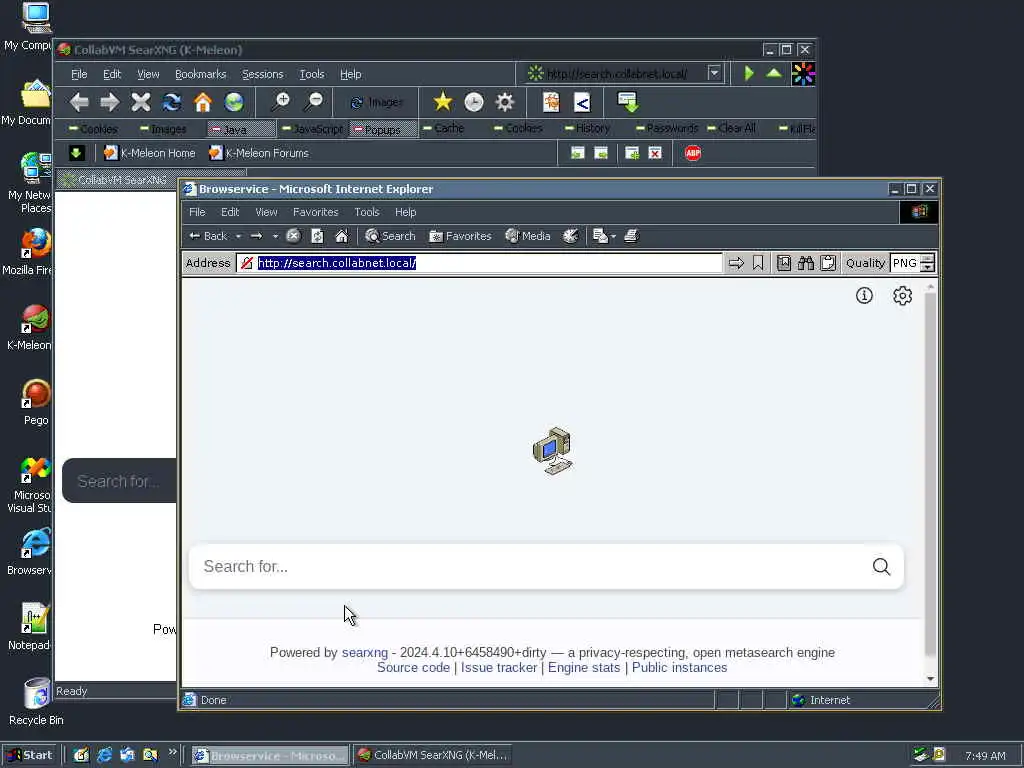Open History icon in Internet Explorer toolbar
Image resolution: width=1024 pixels, height=768 pixels.
pyautogui.click(x=570, y=236)
